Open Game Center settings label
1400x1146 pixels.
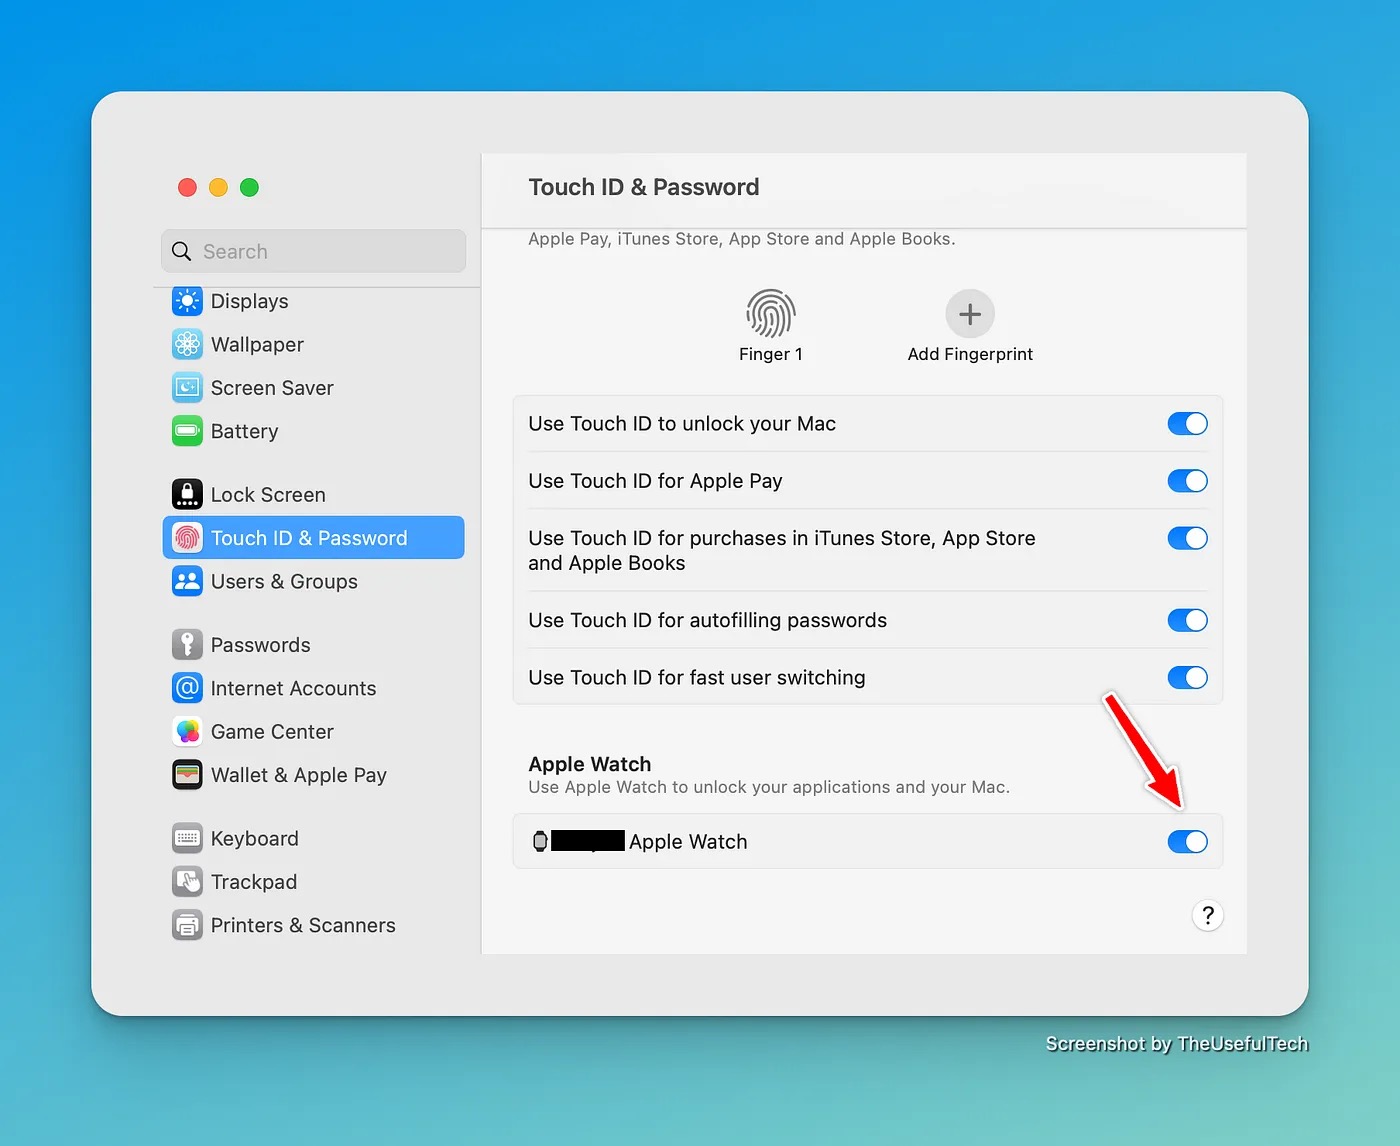272,732
